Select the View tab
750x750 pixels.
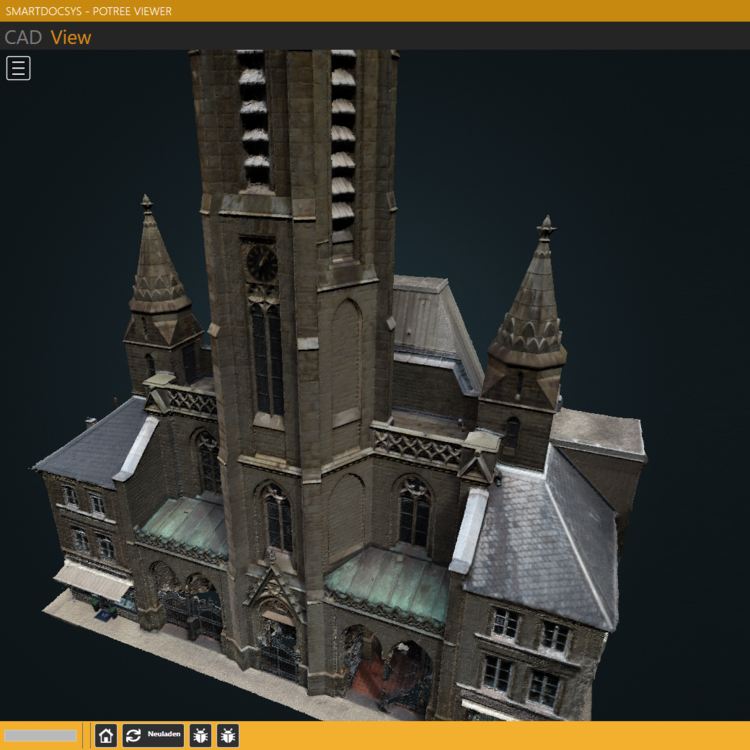click(x=71, y=38)
